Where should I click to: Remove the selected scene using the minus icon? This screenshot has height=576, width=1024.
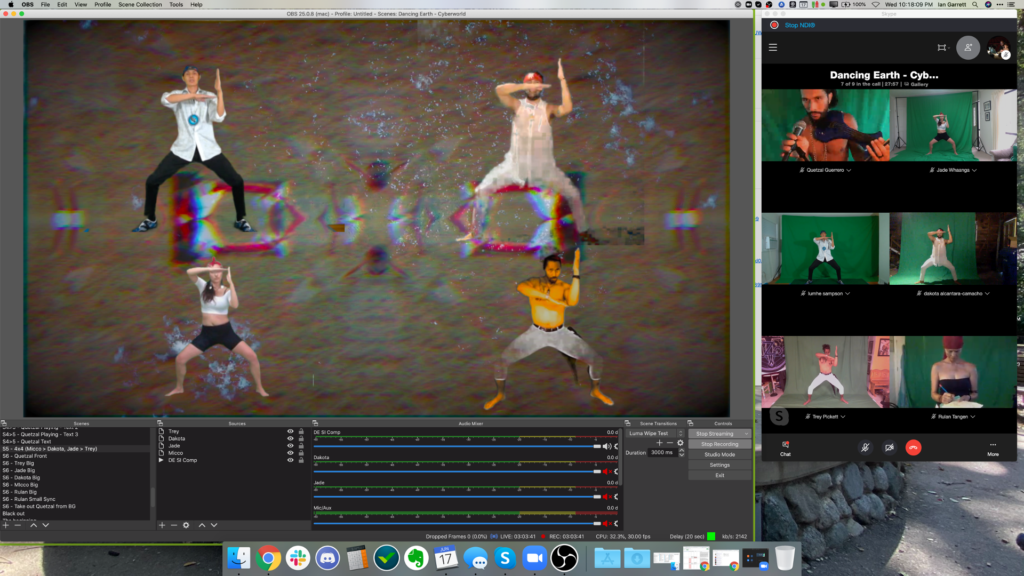[18, 524]
